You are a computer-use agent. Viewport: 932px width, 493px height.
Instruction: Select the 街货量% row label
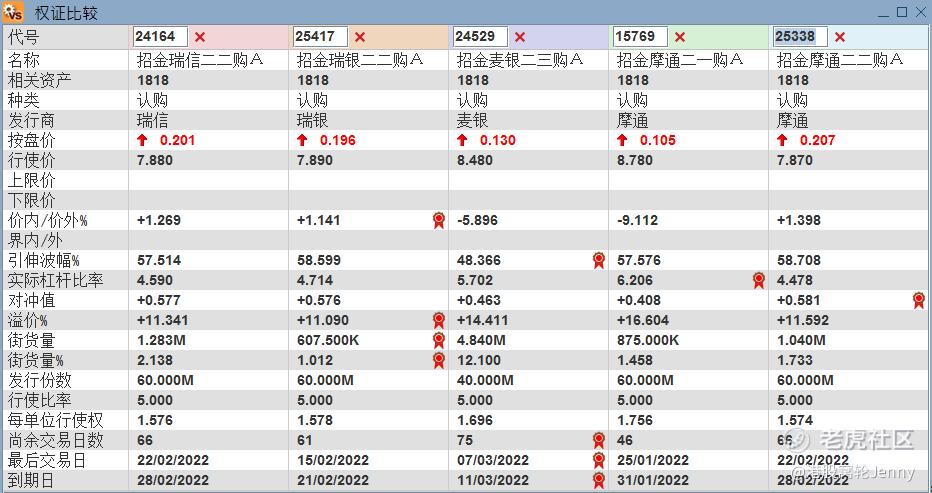point(36,360)
